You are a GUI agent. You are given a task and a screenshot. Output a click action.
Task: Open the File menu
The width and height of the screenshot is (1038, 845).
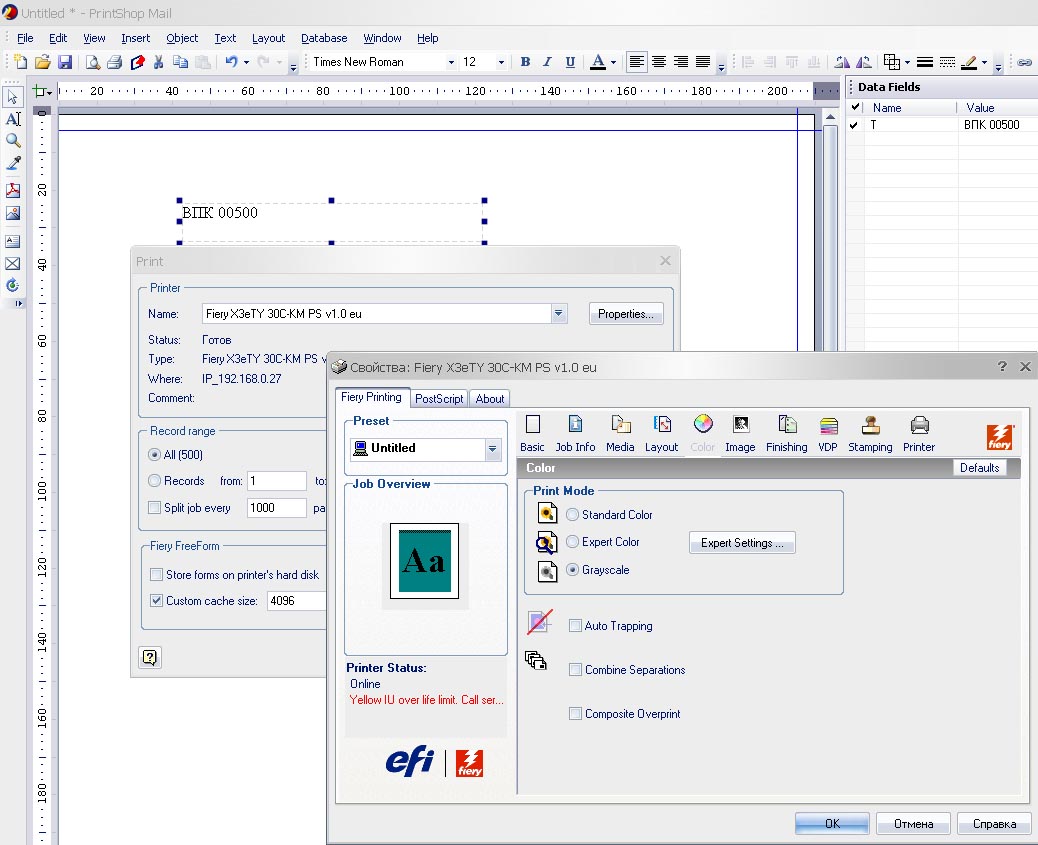[25, 38]
